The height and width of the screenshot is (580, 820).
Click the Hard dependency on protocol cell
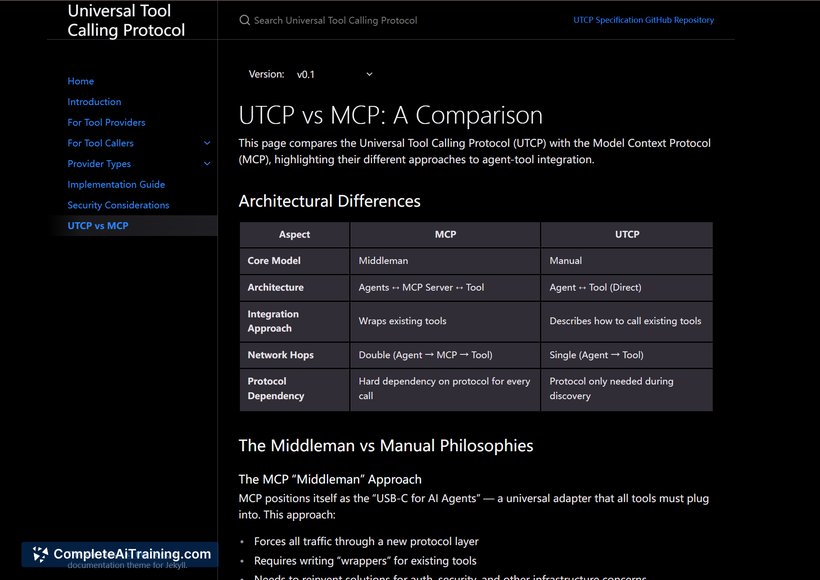tap(445, 389)
